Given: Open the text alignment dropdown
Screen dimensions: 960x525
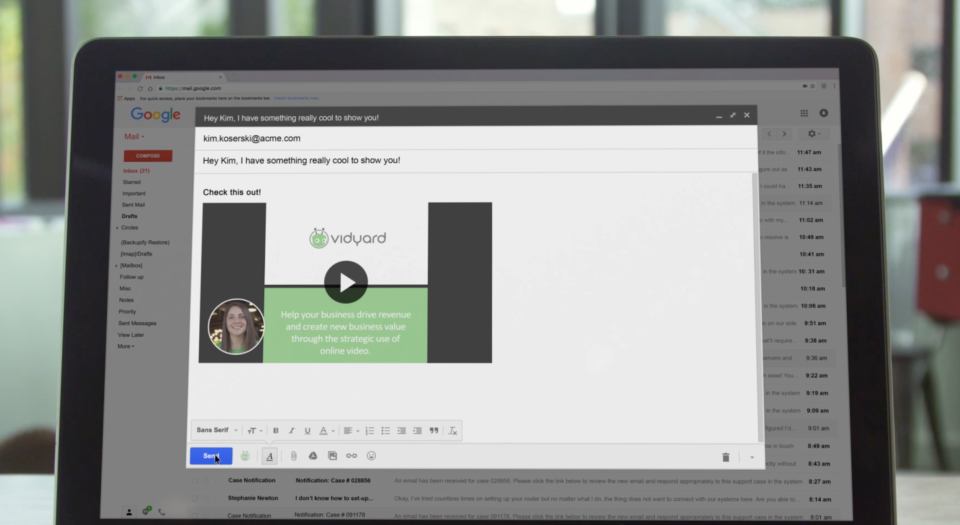Looking at the screenshot, I should pyautogui.click(x=351, y=431).
